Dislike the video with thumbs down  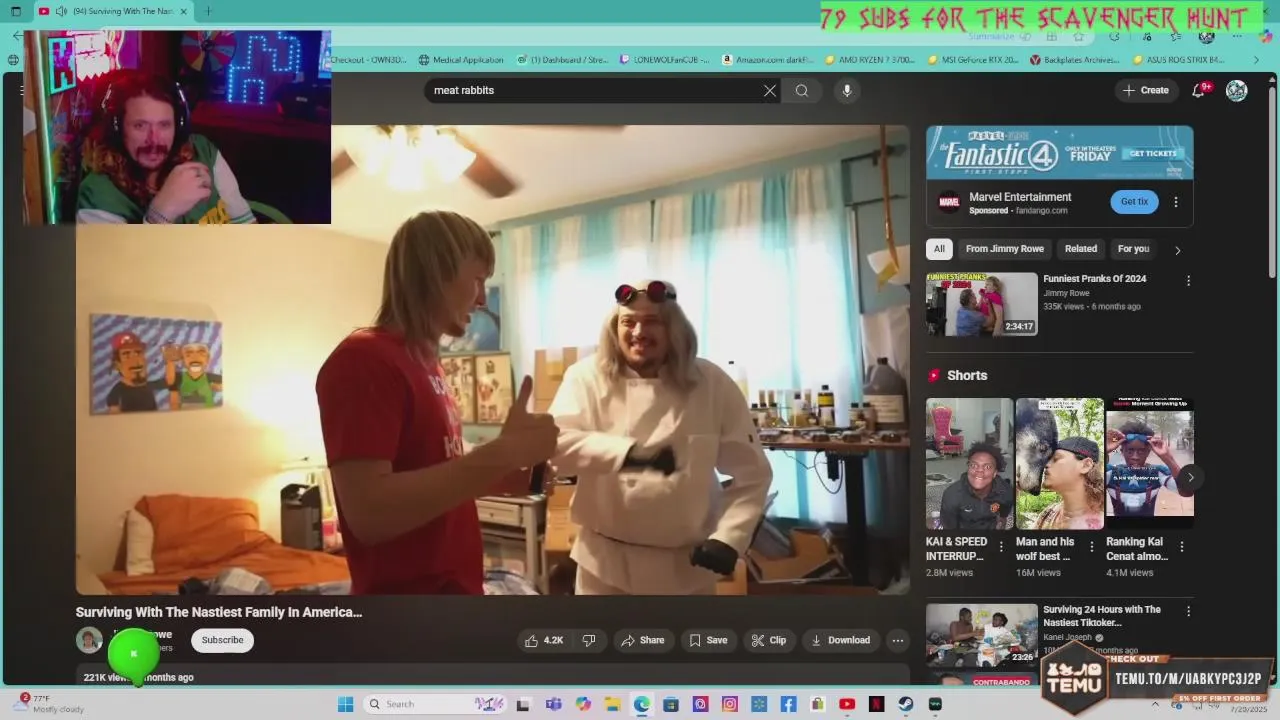[x=589, y=640]
